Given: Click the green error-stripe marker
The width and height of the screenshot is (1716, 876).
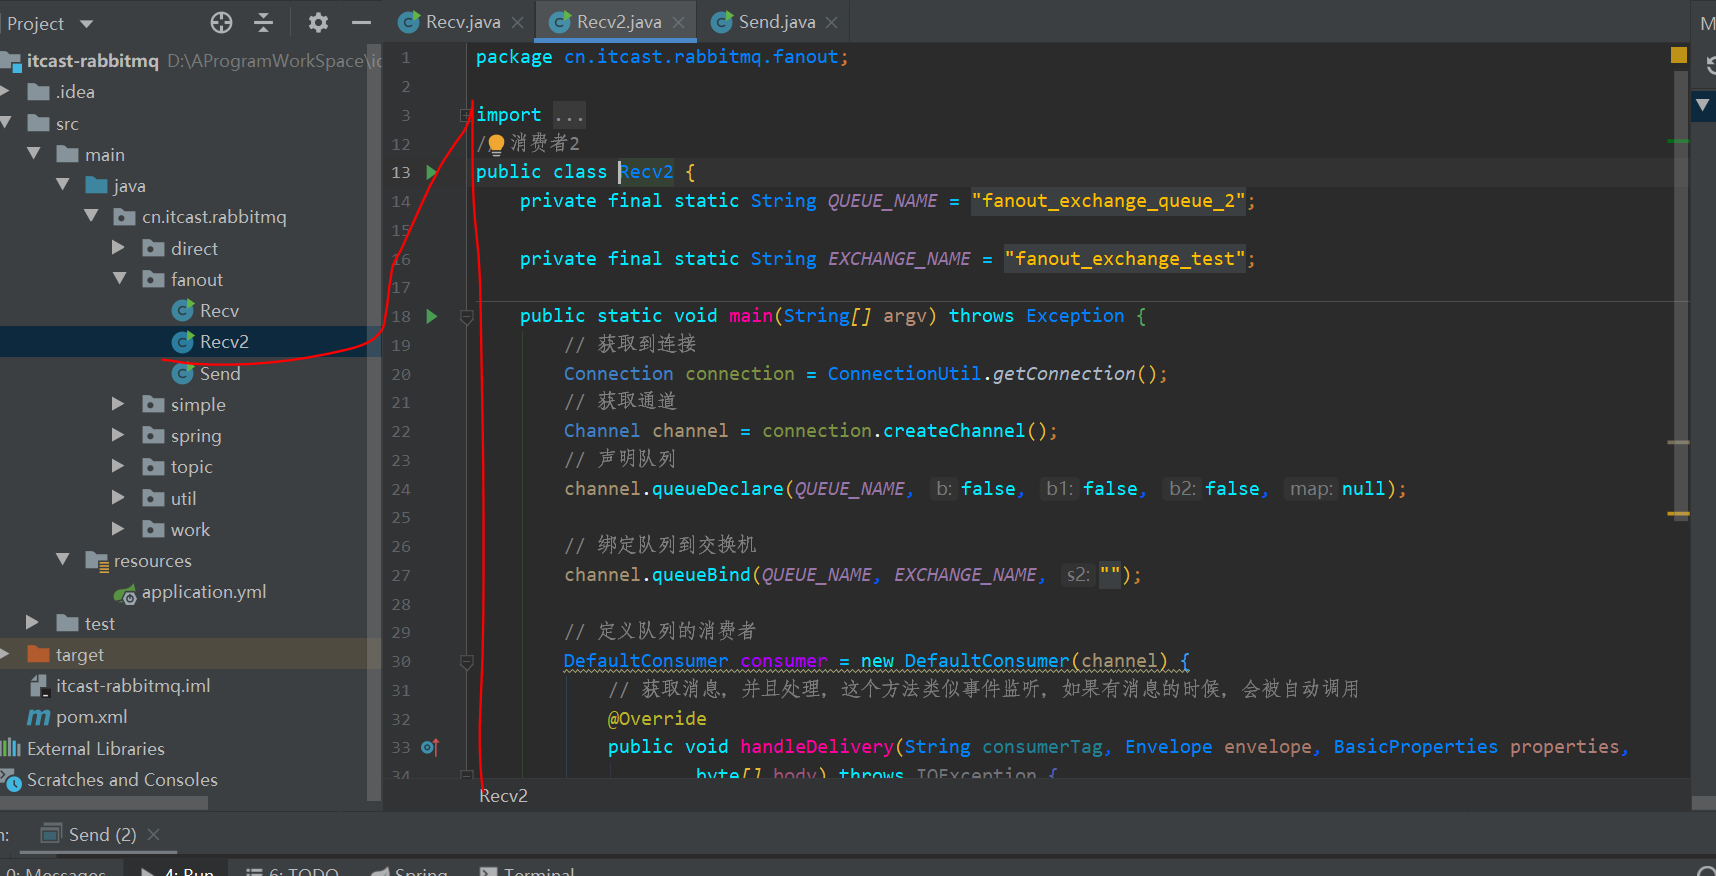Looking at the screenshot, I should (1678, 141).
